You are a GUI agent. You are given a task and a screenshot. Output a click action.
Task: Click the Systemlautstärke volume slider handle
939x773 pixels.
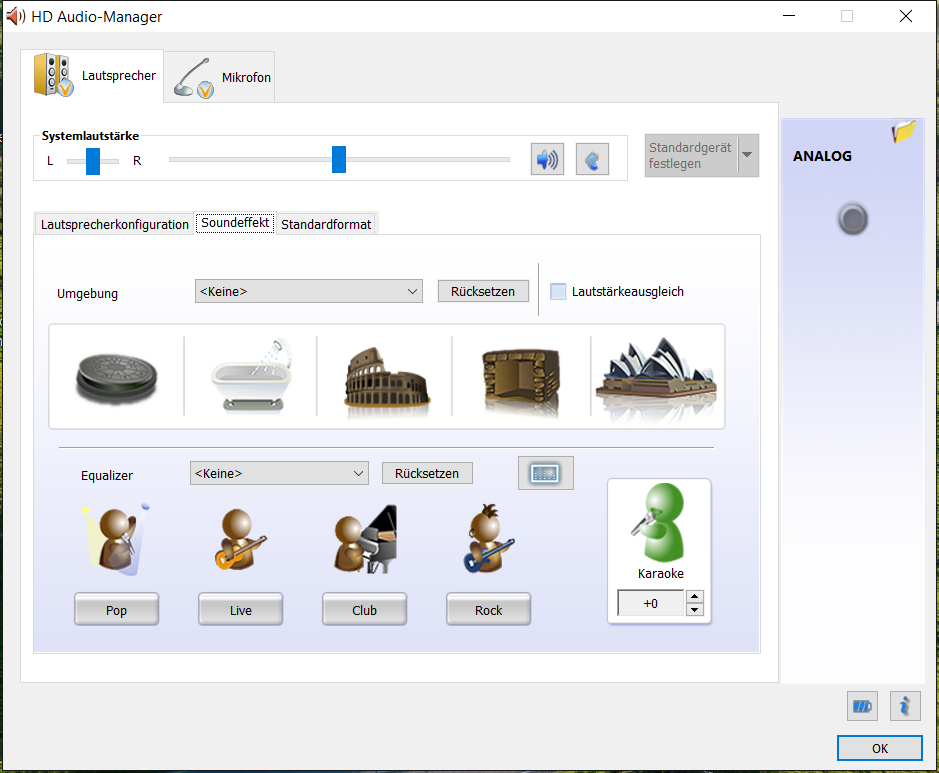point(339,159)
